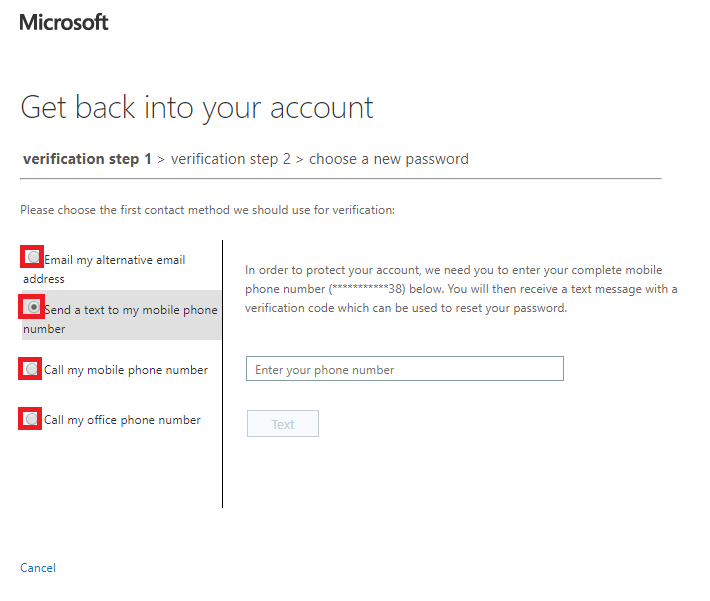Focus the 'Enter your phone number' field
Image resolution: width=710 pixels, height=601 pixels.
pos(404,369)
